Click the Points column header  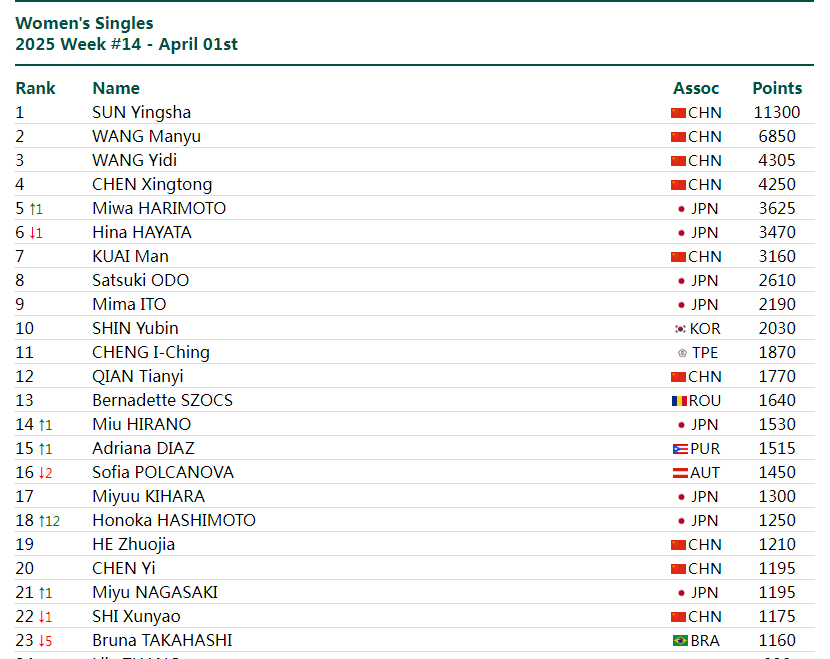click(777, 88)
